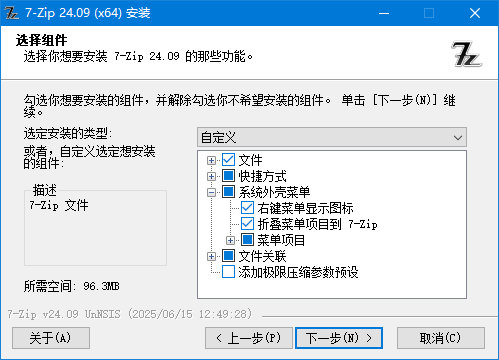
Task: Expand the 文件关联 tree node
Action: (x=211, y=256)
